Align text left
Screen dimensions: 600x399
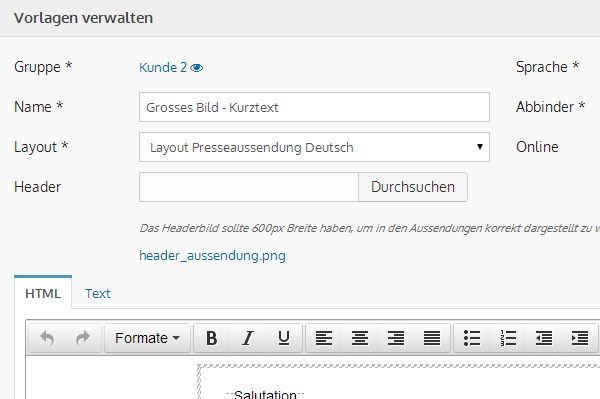[324, 338]
